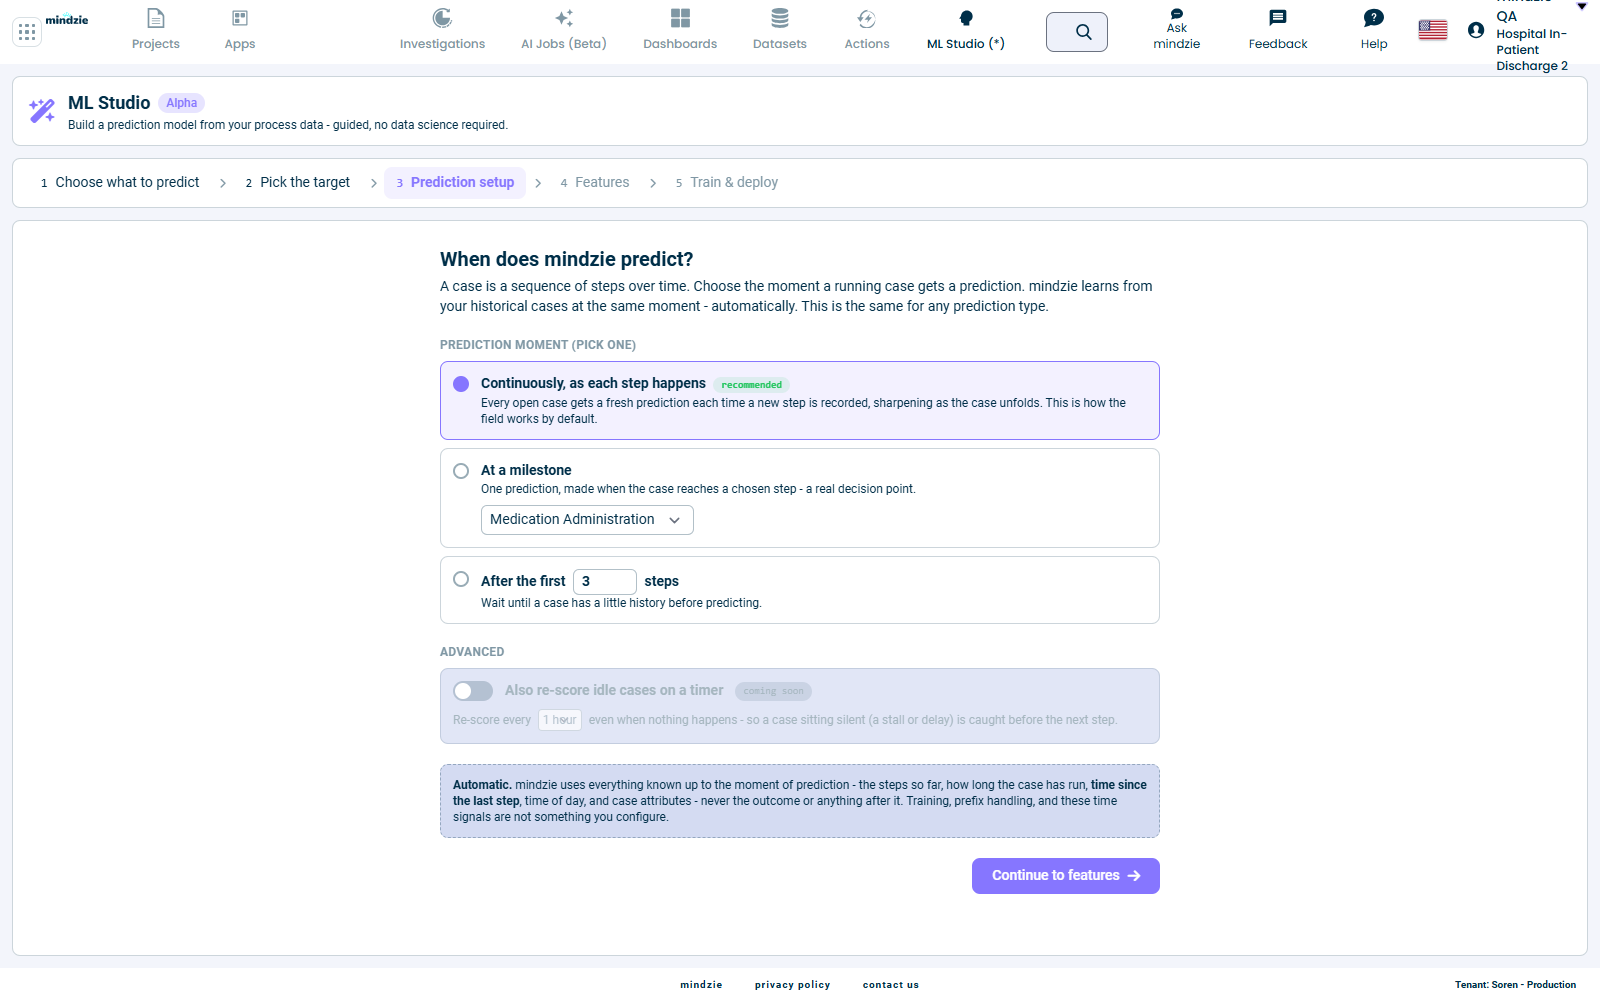Change language using the US flag

click(x=1433, y=30)
